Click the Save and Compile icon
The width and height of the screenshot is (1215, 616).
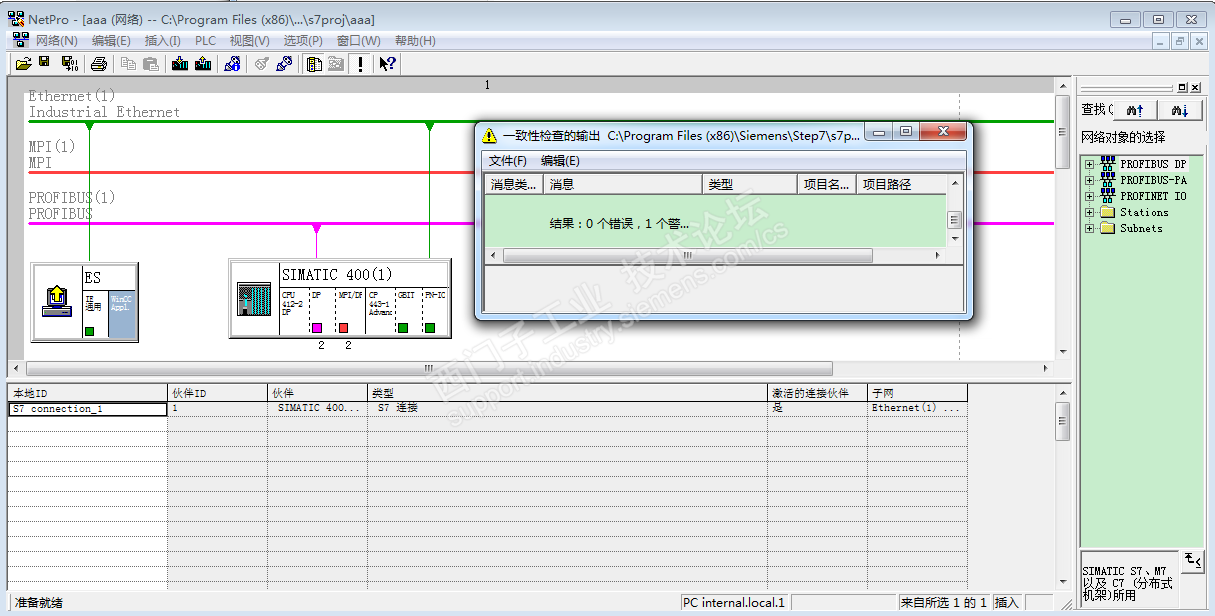(x=69, y=64)
